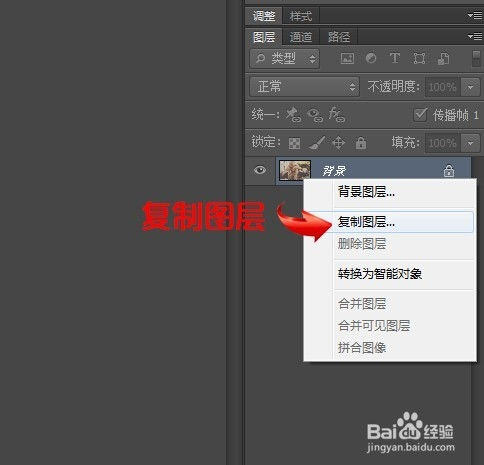Switch to the 通道 tab
This screenshot has height=465, width=484.
(301, 37)
